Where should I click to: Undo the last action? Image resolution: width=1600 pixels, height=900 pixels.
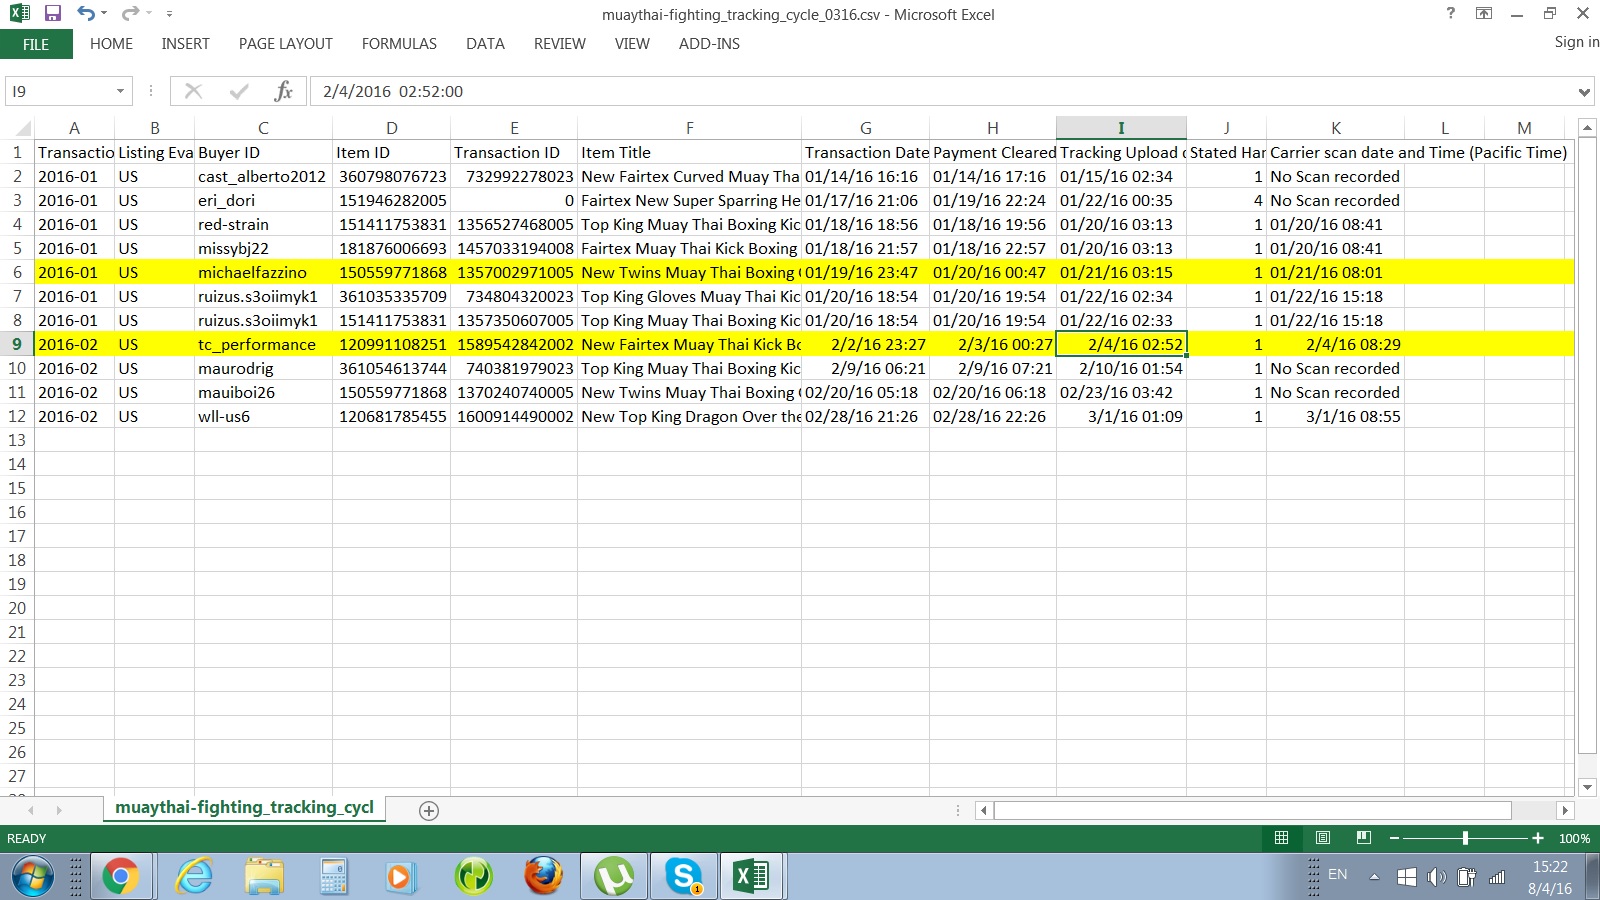[x=86, y=14]
